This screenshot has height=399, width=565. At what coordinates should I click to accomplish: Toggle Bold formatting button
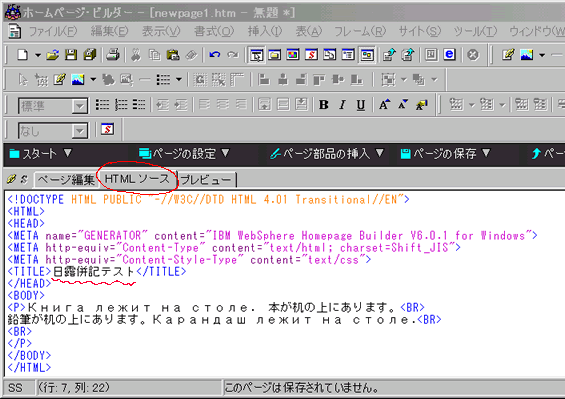click(324, 105)
